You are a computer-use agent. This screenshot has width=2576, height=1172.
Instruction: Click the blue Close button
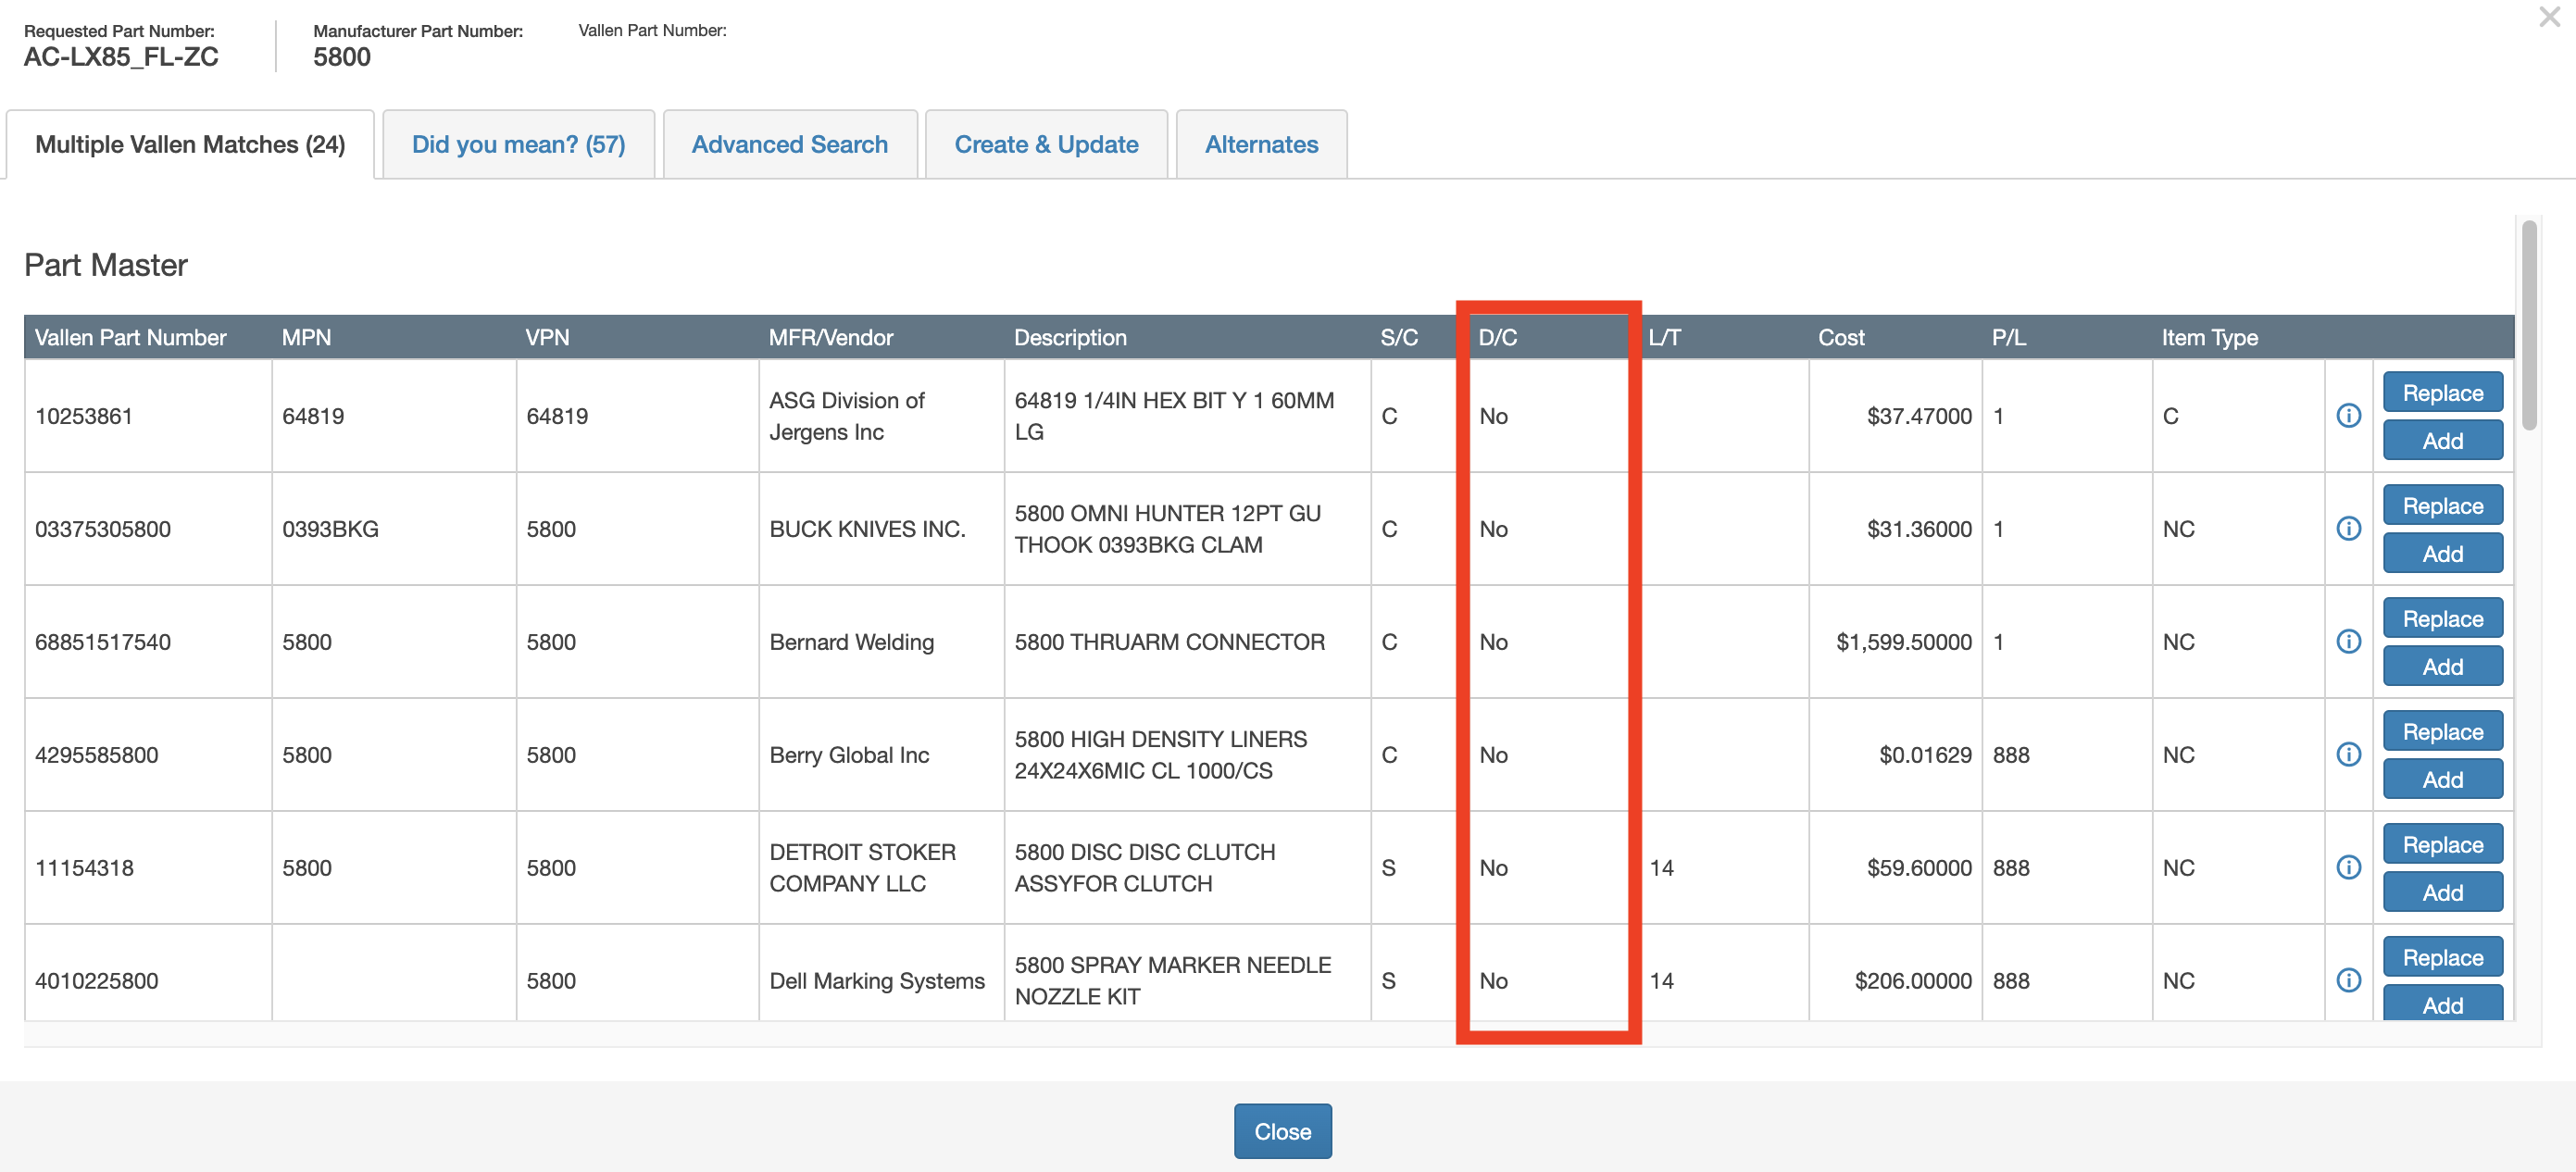pos(1282,1131)
